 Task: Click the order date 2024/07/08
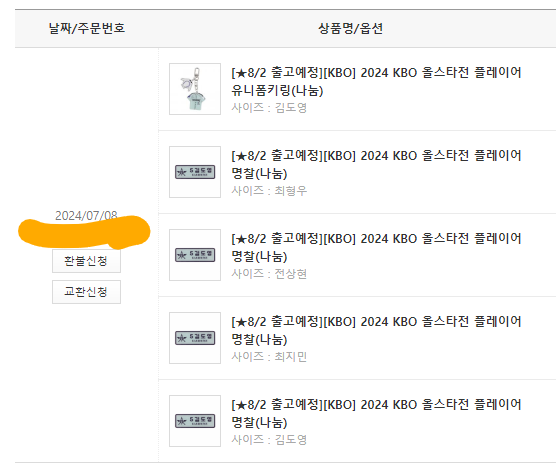pos(86,215)
